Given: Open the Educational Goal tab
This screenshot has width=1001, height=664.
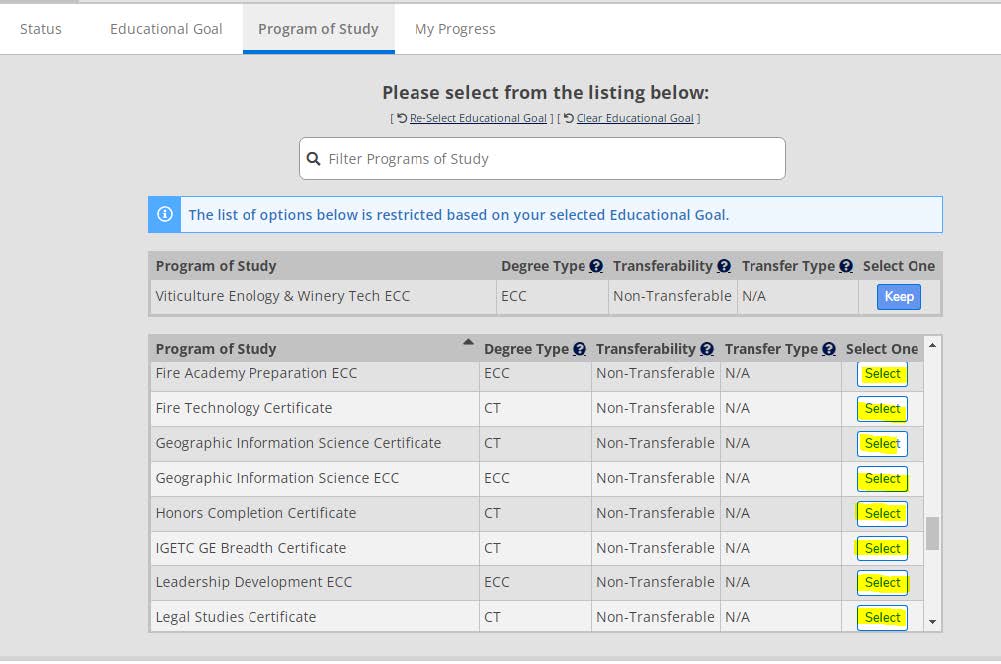Looking at the screenshot, I should coord(166,29).
